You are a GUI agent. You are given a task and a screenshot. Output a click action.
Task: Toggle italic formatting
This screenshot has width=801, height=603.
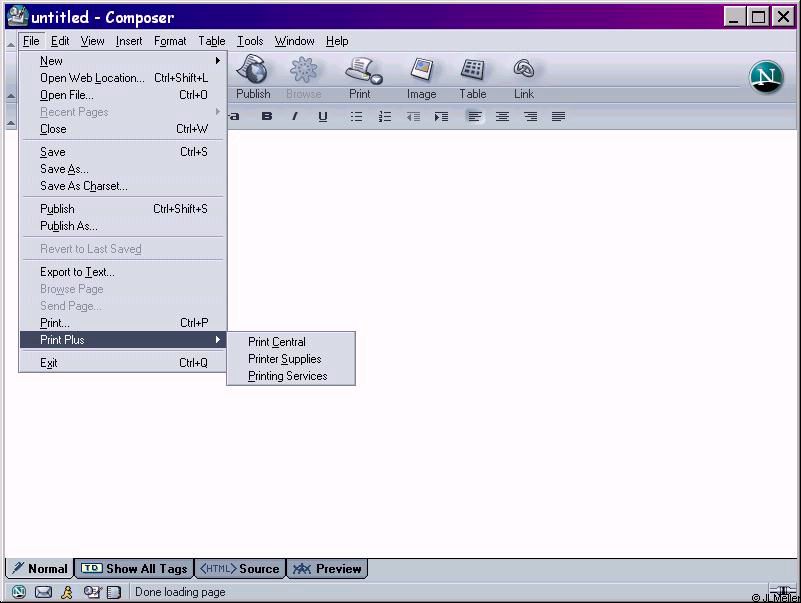(x=295, y=117)
